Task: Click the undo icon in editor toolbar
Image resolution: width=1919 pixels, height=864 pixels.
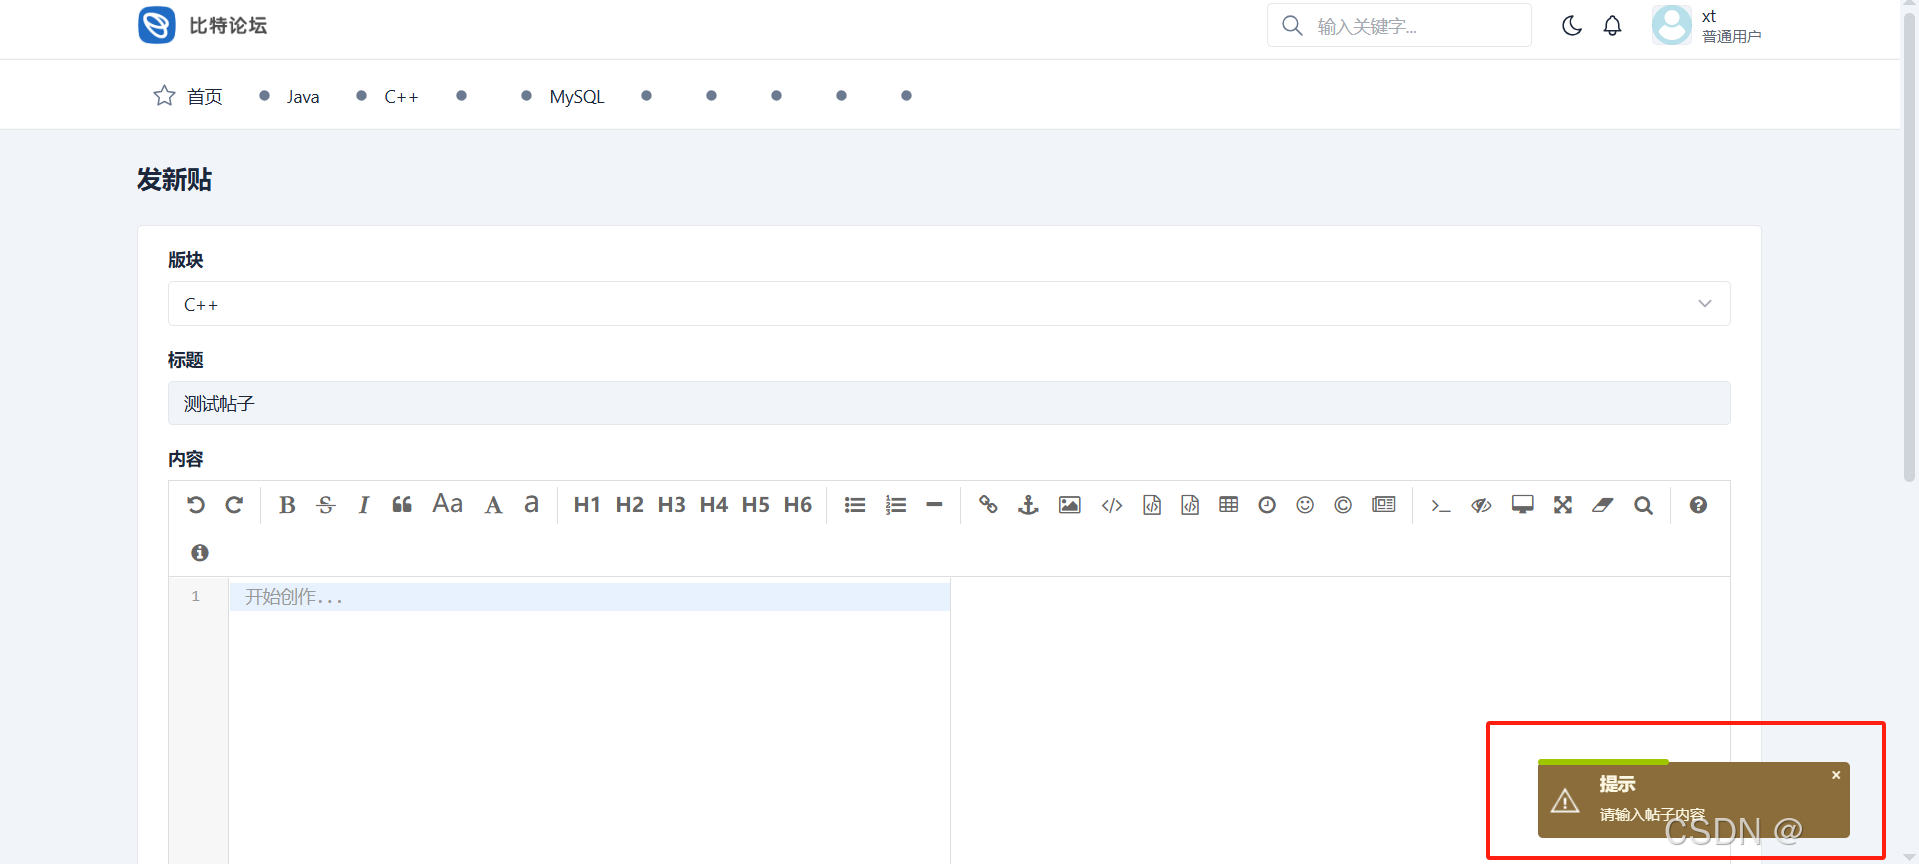Action: click(x=196, y=505)
